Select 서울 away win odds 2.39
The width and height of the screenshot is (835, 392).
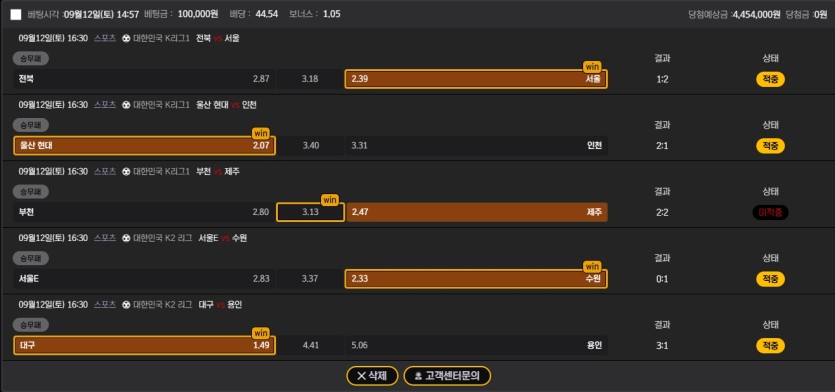(x=476, y=79)
